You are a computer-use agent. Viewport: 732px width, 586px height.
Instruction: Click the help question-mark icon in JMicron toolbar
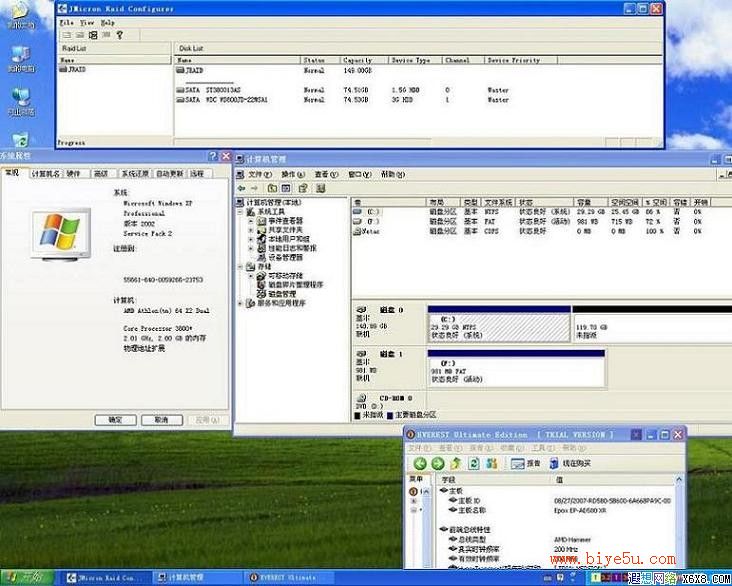pos(120,35)
